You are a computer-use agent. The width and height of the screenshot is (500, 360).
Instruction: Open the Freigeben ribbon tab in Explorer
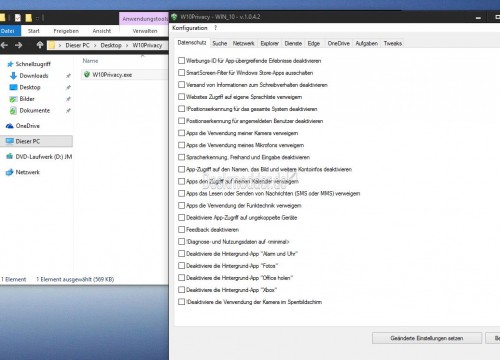pyautogui.click(x=66, y=31)
